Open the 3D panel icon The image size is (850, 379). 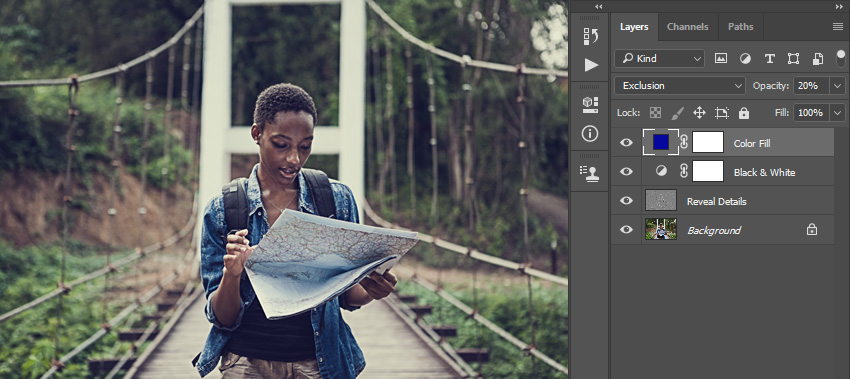590,105
